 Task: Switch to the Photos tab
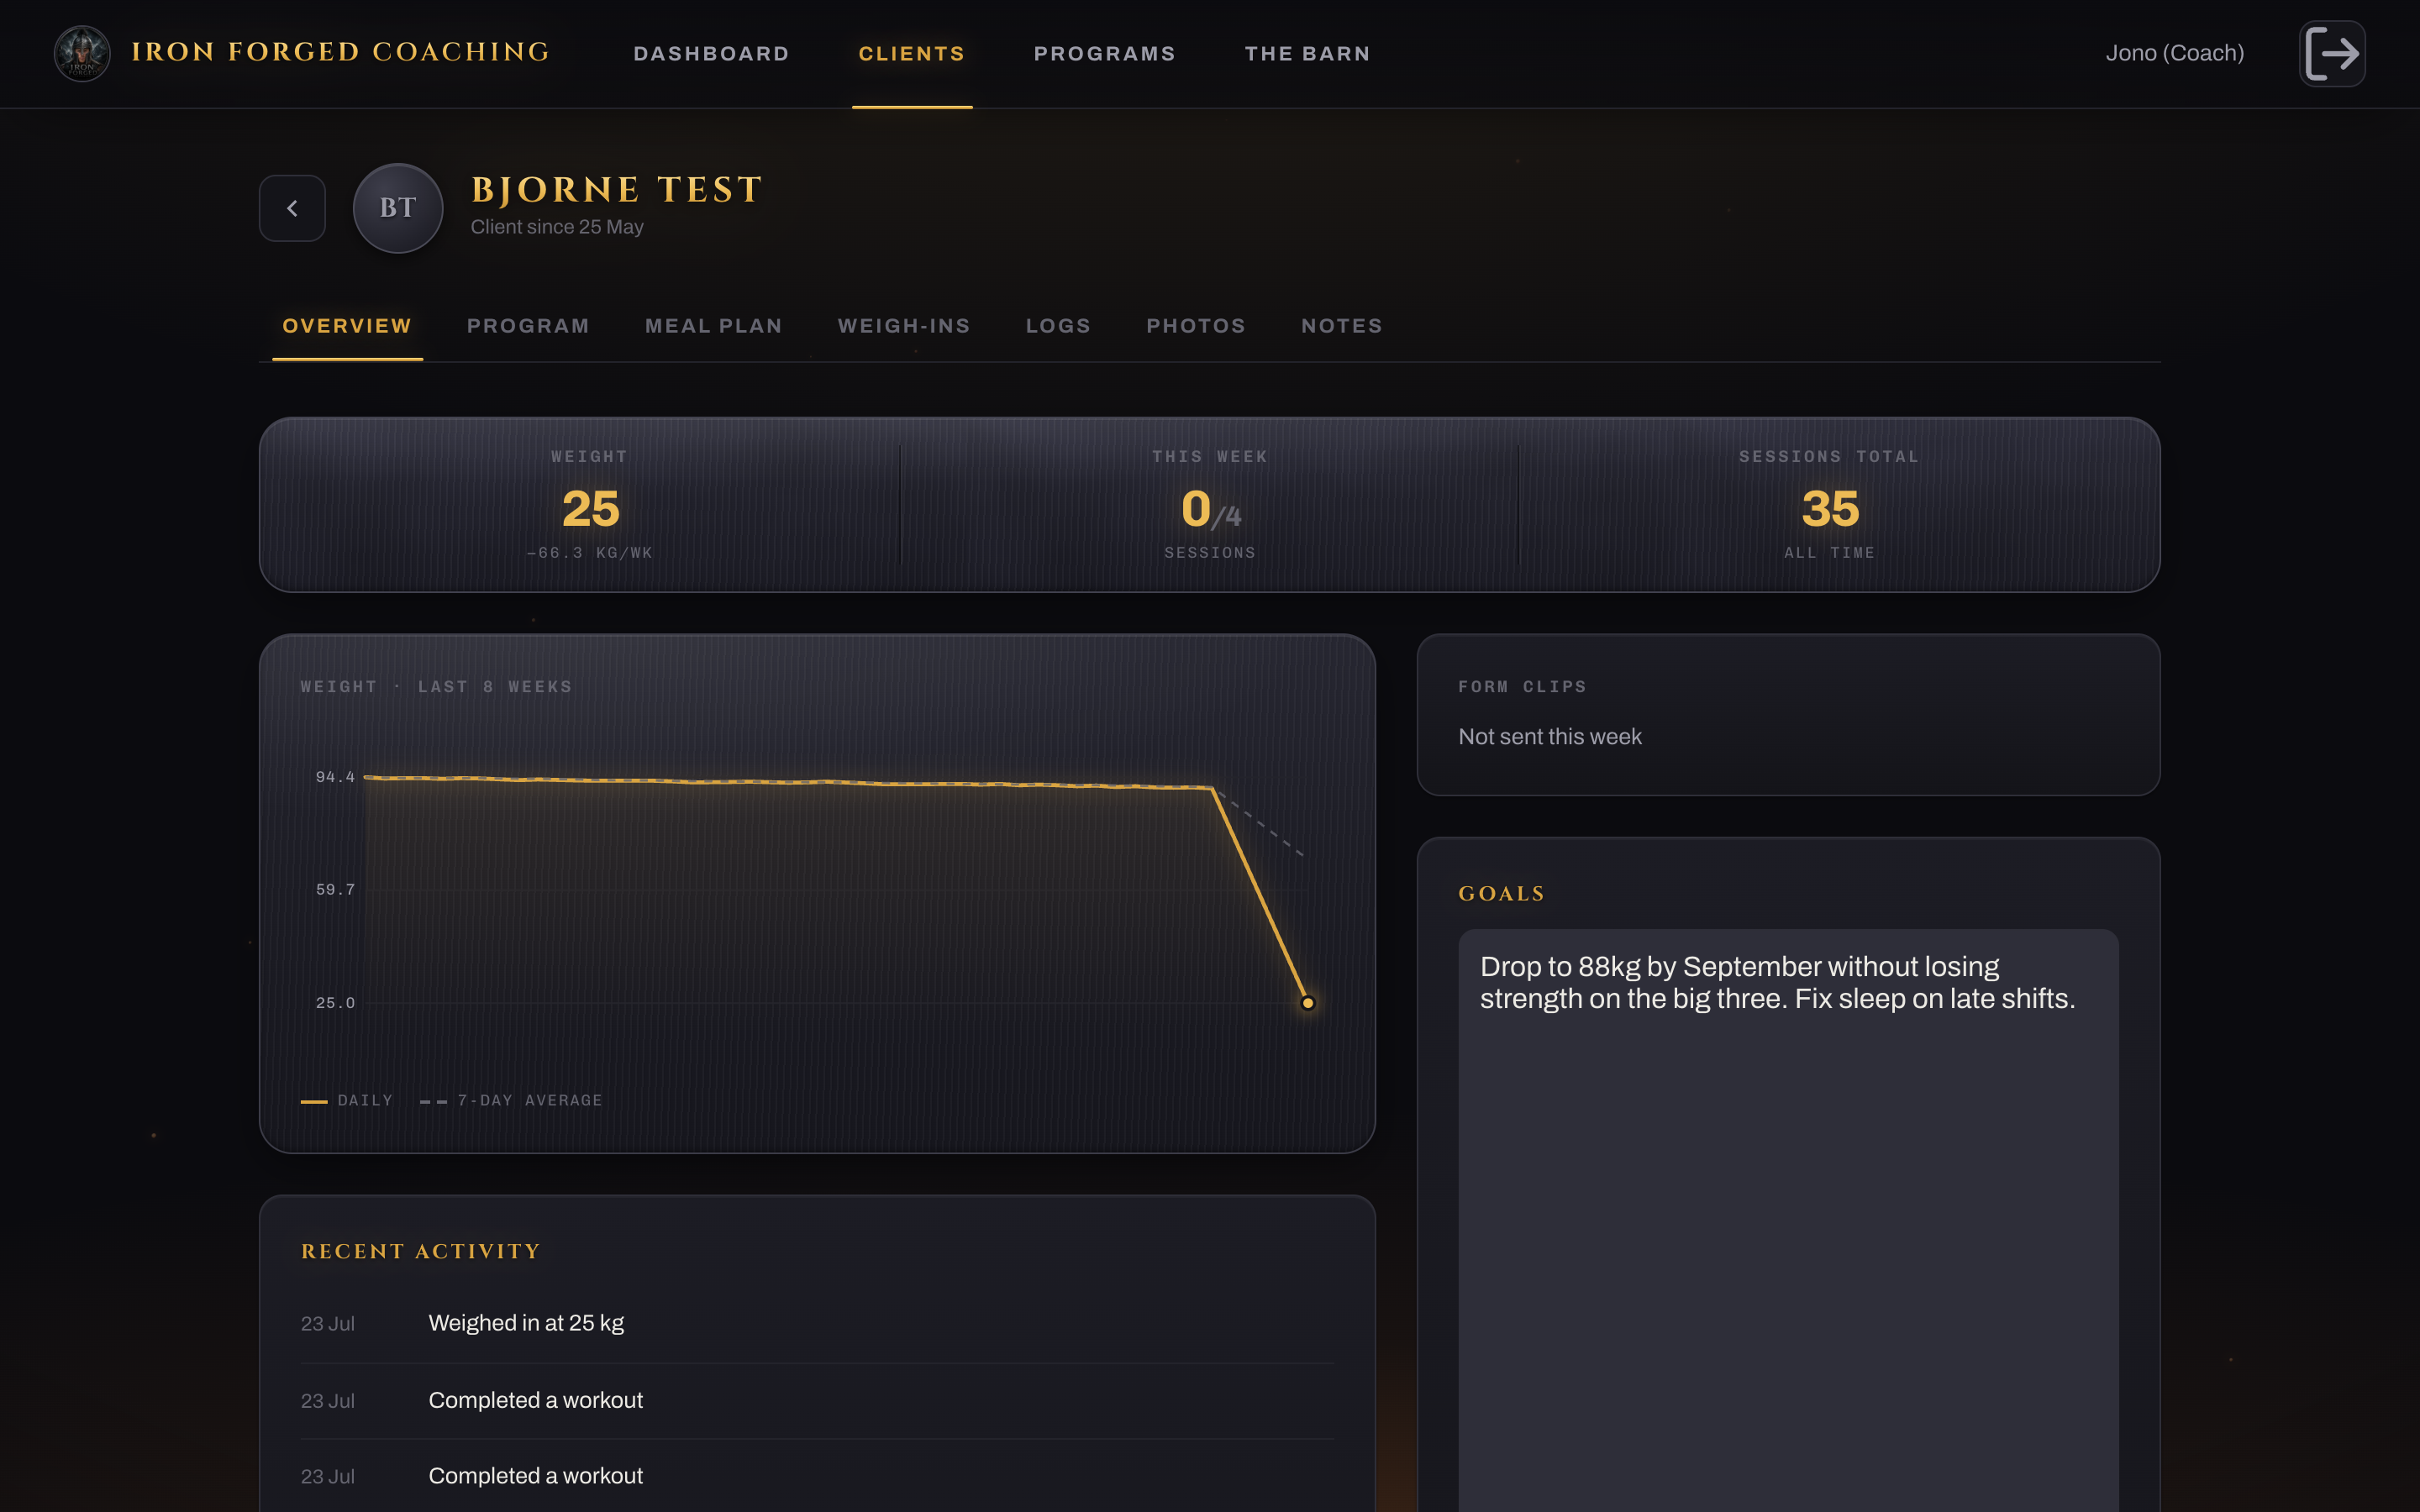coord(1196,326)
